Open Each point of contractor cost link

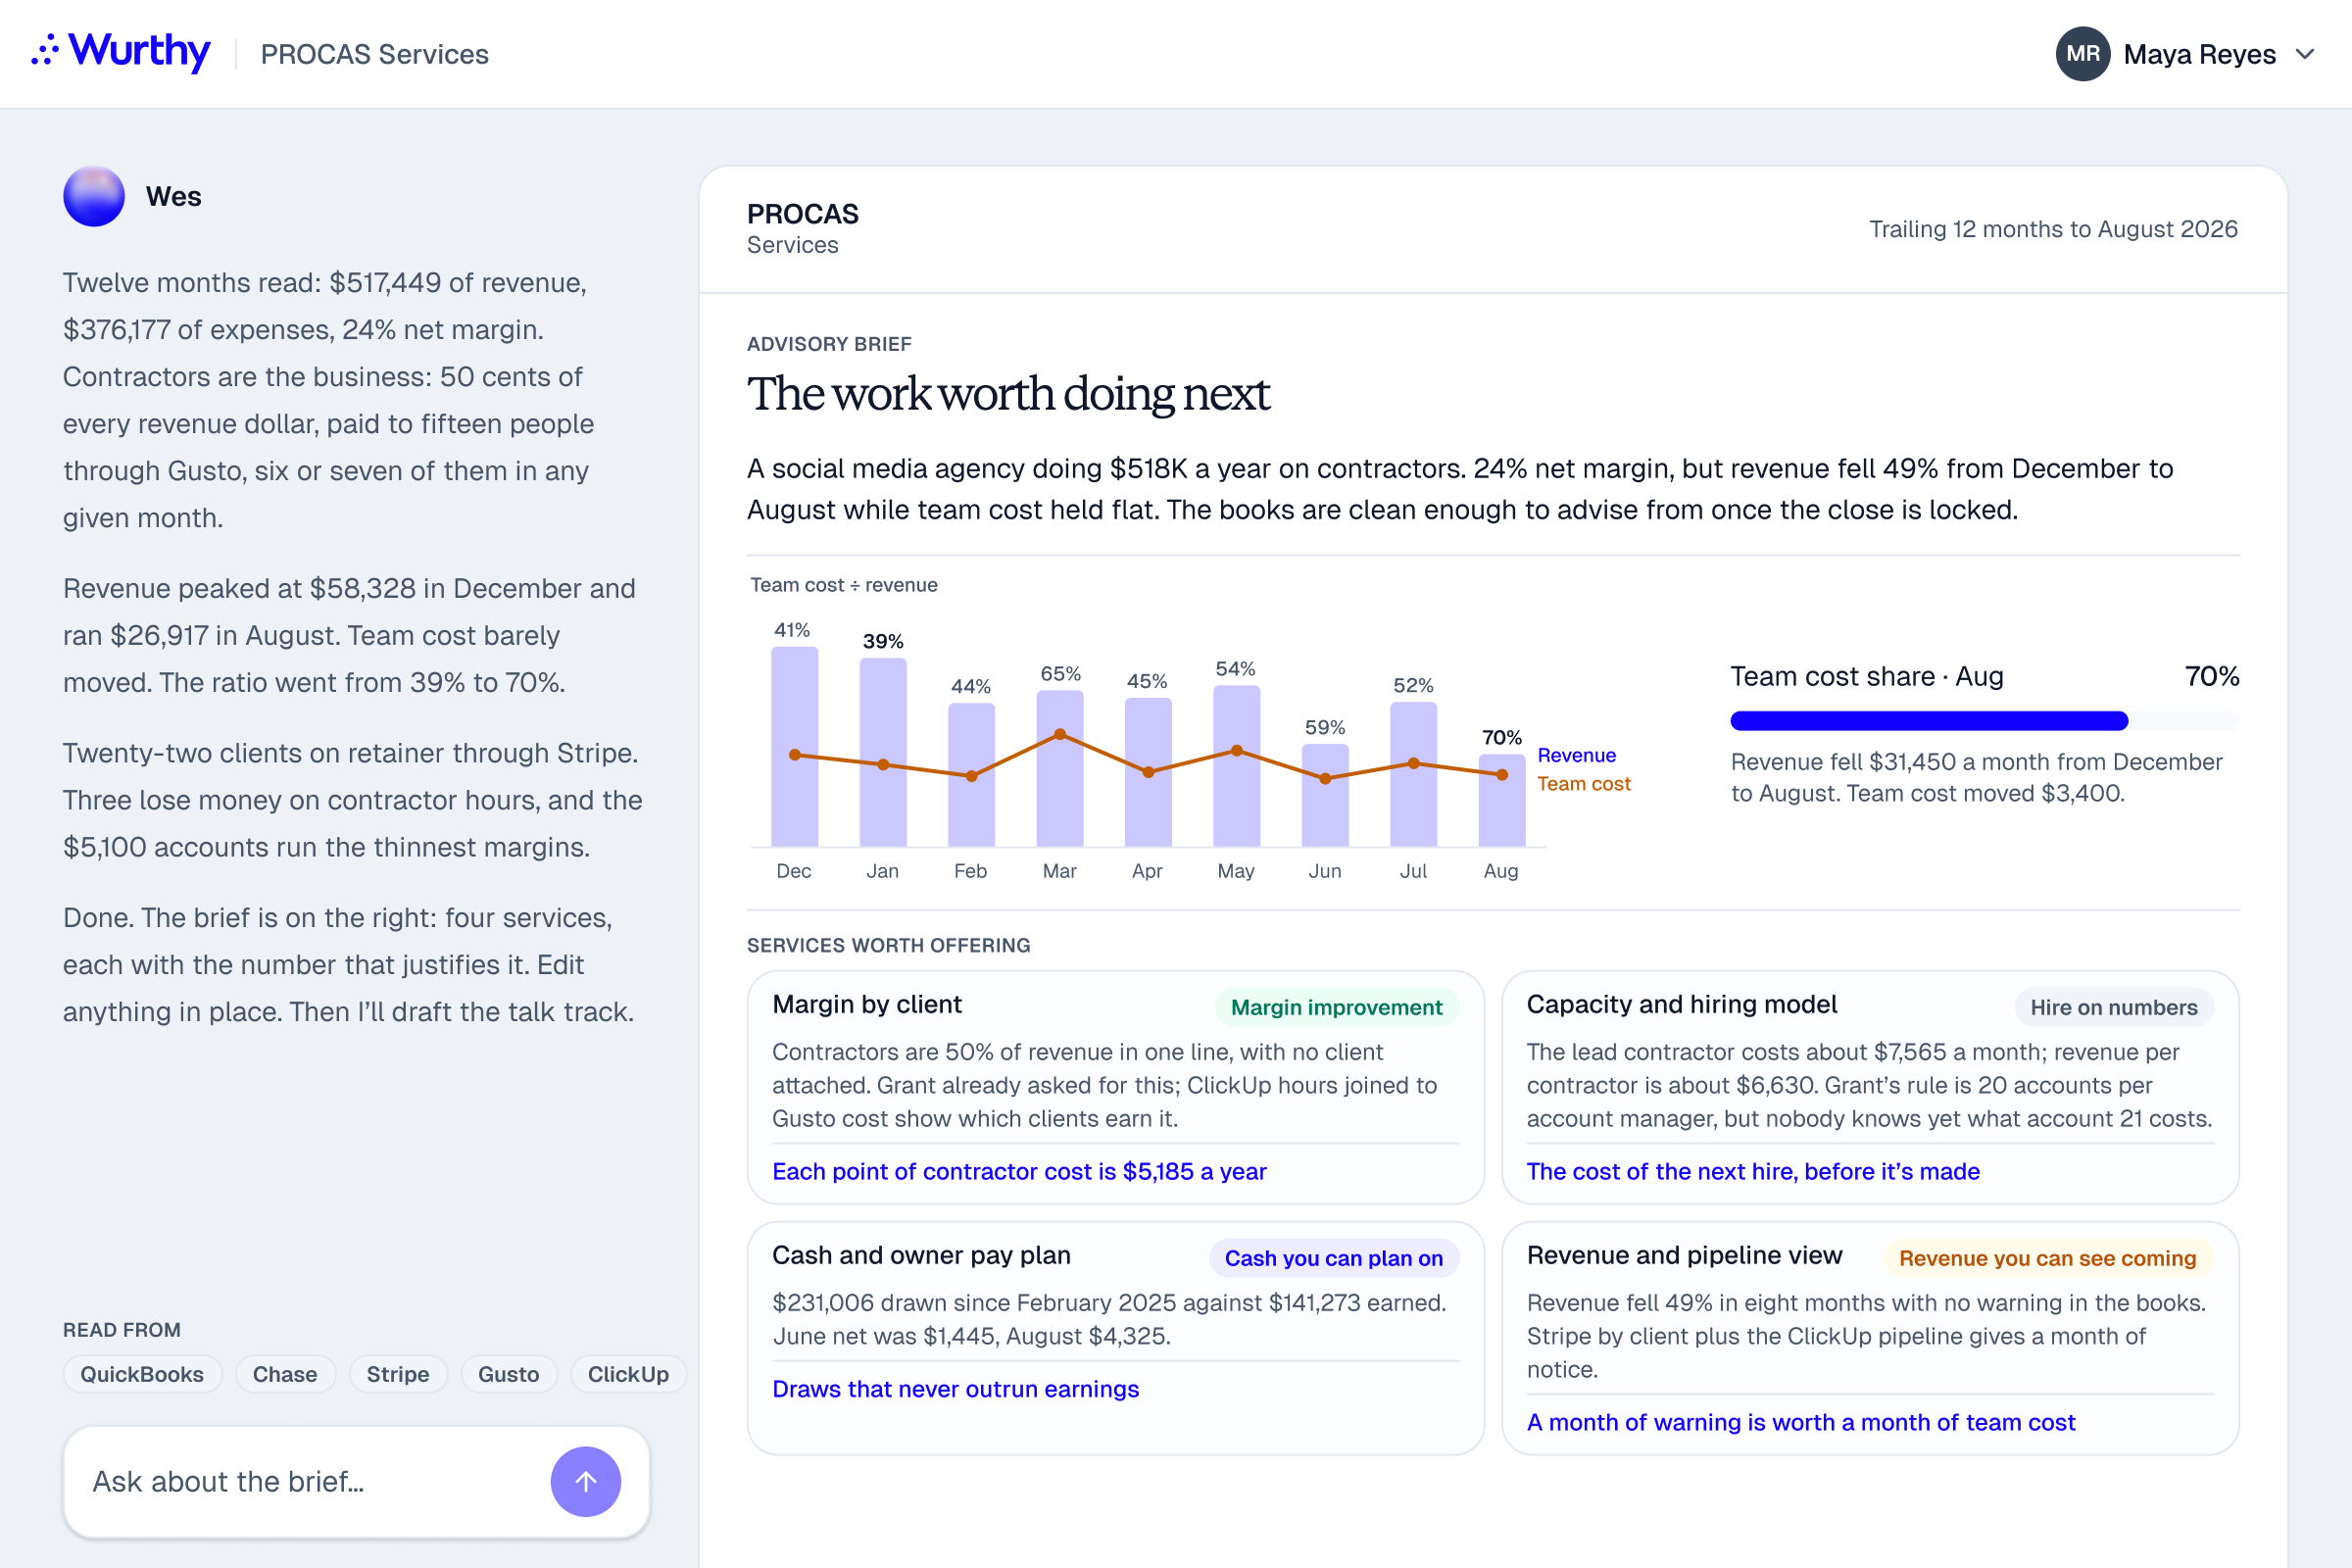[x=1019, y=1171]
